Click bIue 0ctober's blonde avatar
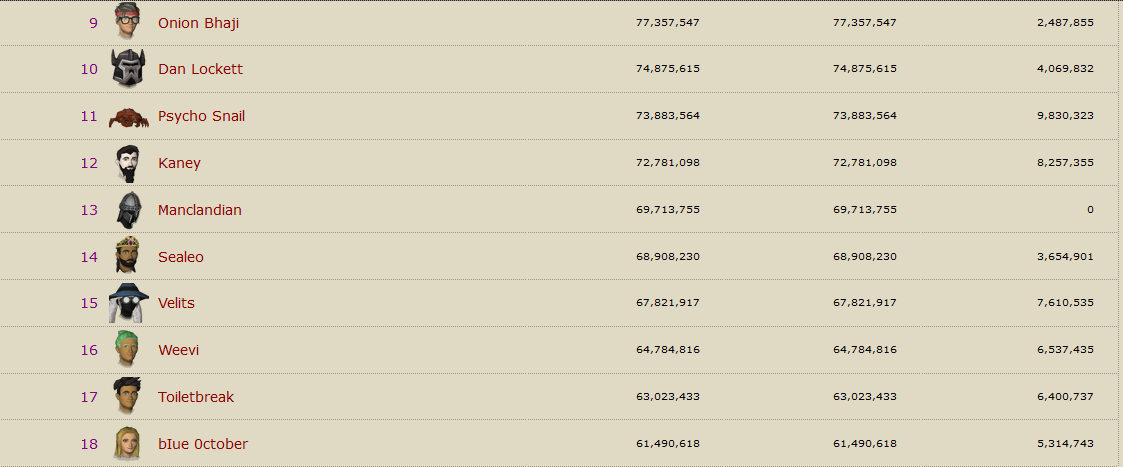The width and height of the screenshot is (1123, 467). [128, 444]
